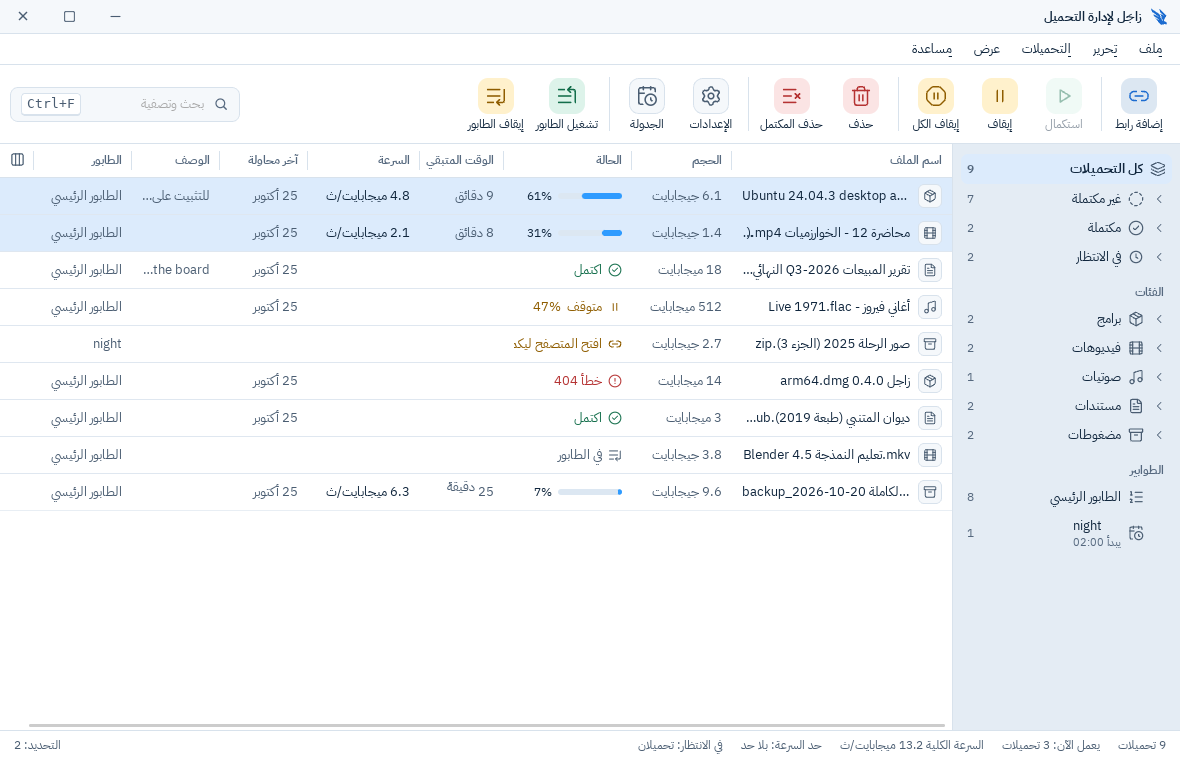Image resolution: width=1180 pixels, height=760 pixels.
Task: Click the Resume (استكمال) play icon
Action: coord(1064,96)
